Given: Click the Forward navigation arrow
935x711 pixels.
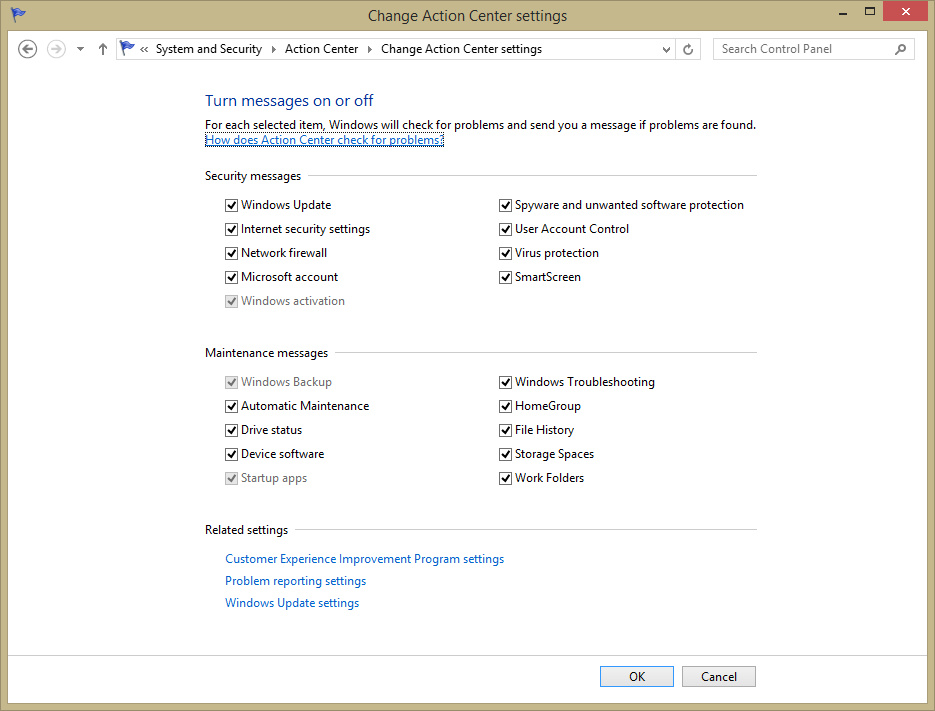Looking at the screenshot, I should click(x=56, y=49).
